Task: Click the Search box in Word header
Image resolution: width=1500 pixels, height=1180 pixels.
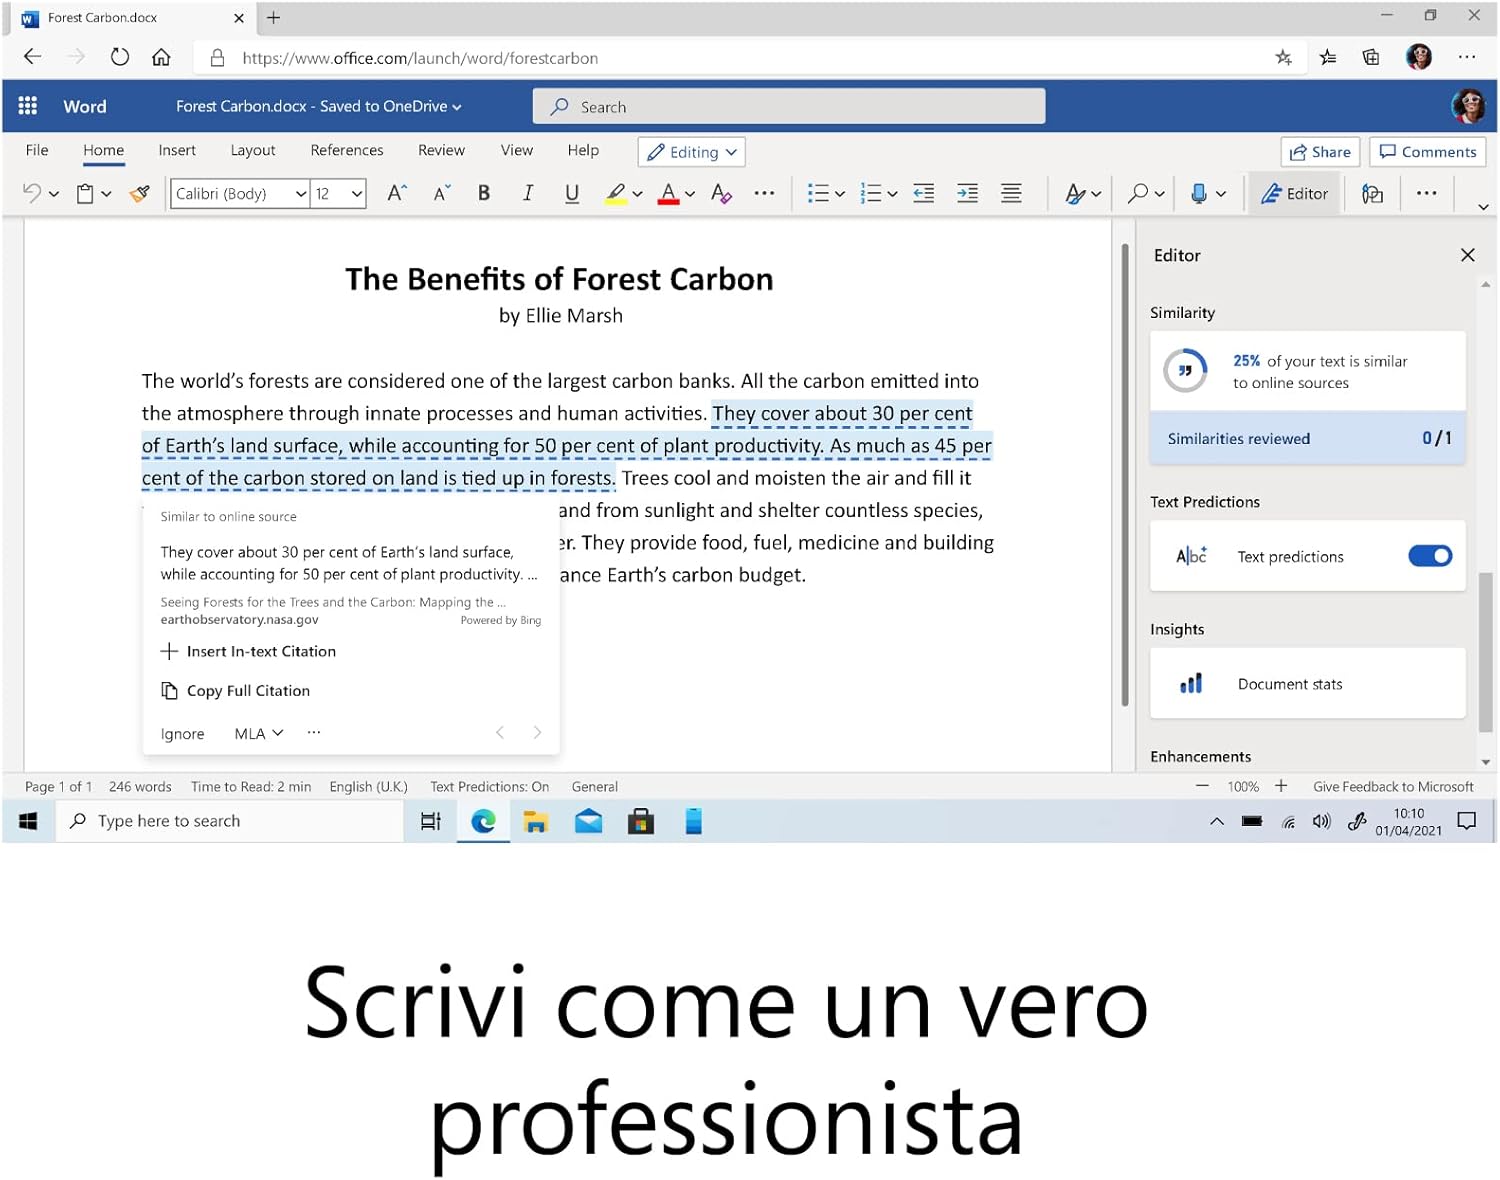Action: [x=788, y=106]
